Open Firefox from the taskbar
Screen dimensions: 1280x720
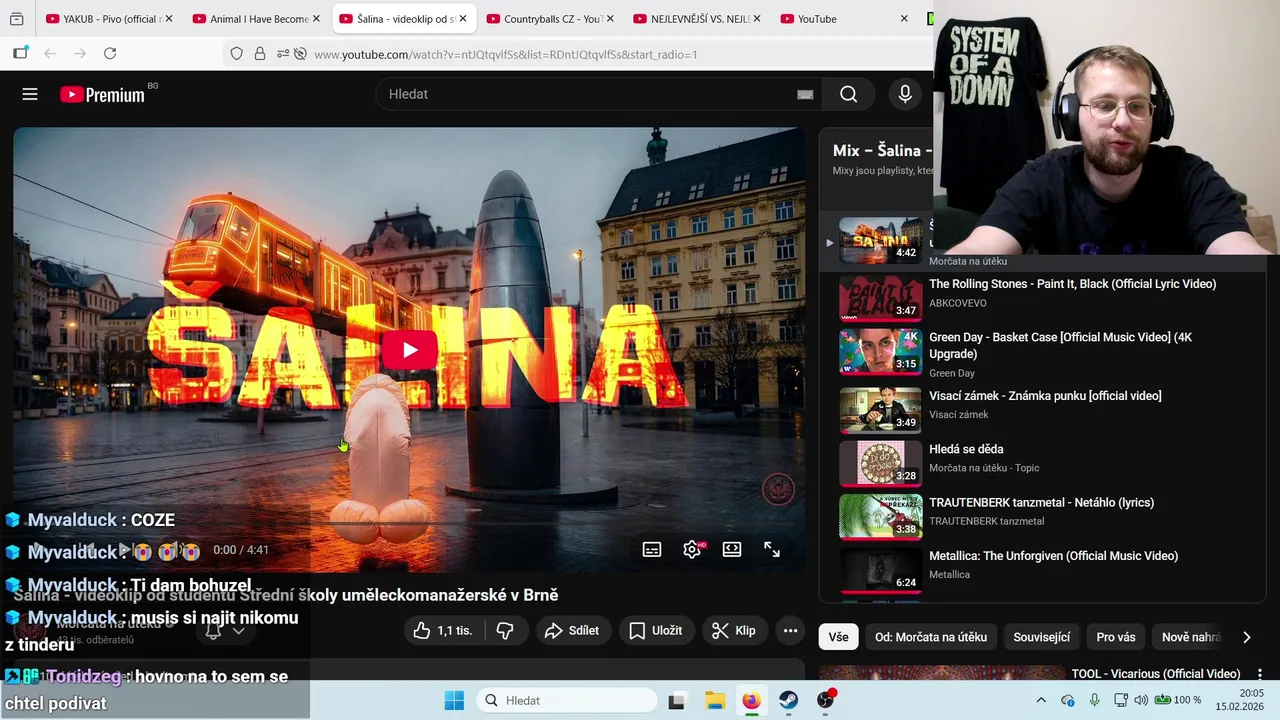(x=751, y=700)
